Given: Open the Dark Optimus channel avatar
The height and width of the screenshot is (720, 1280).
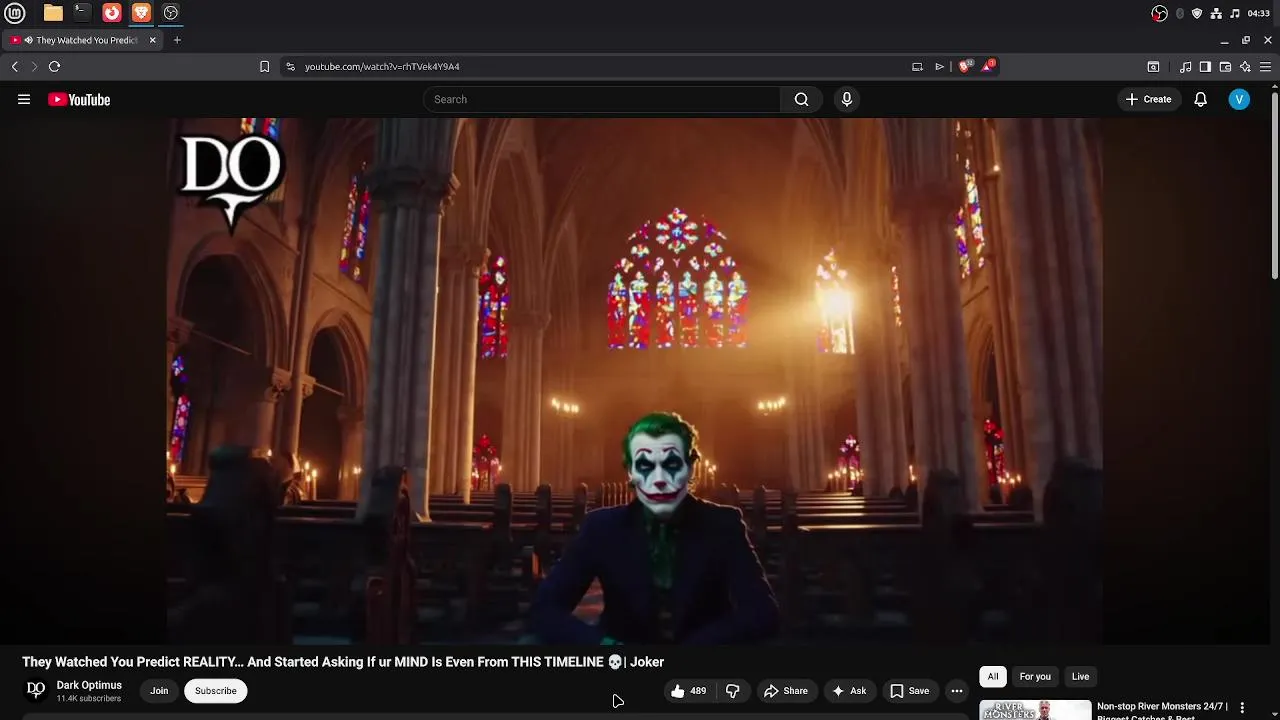Looking at the screenshot, I should pos(36,690).
